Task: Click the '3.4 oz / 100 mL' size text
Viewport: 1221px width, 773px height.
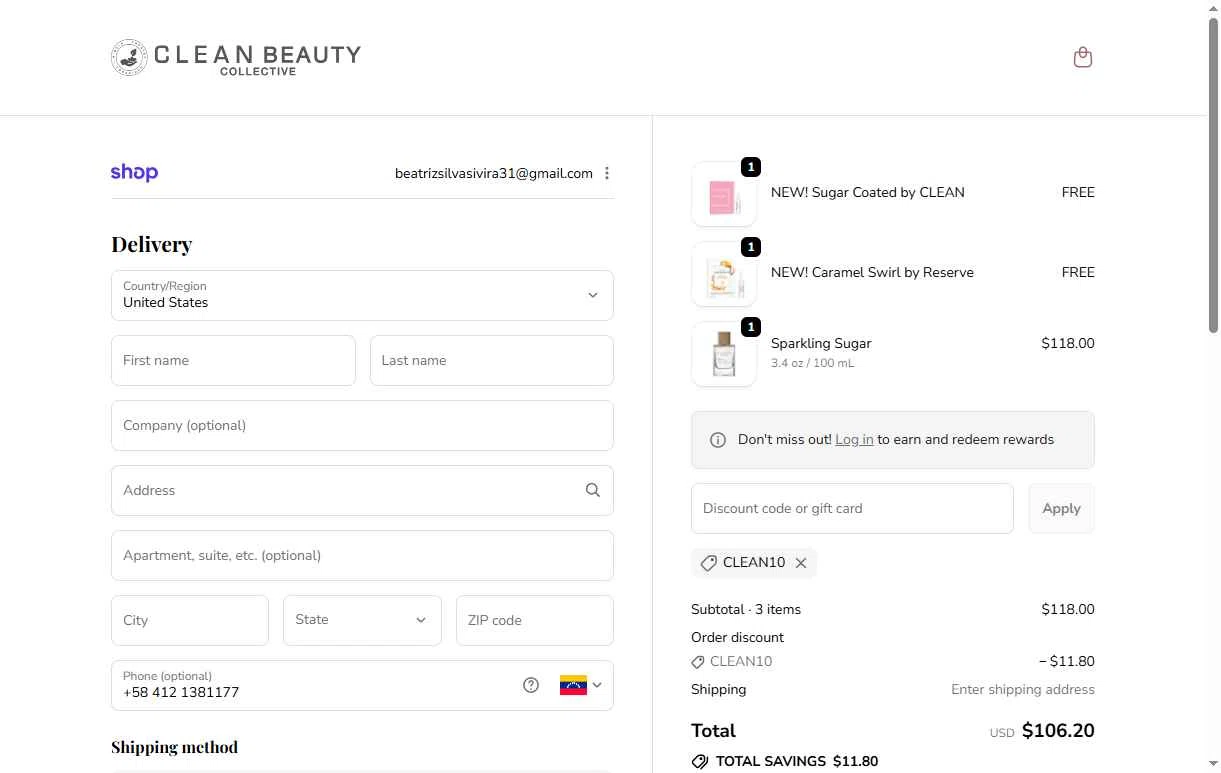Action: click(x=812, y=363)
